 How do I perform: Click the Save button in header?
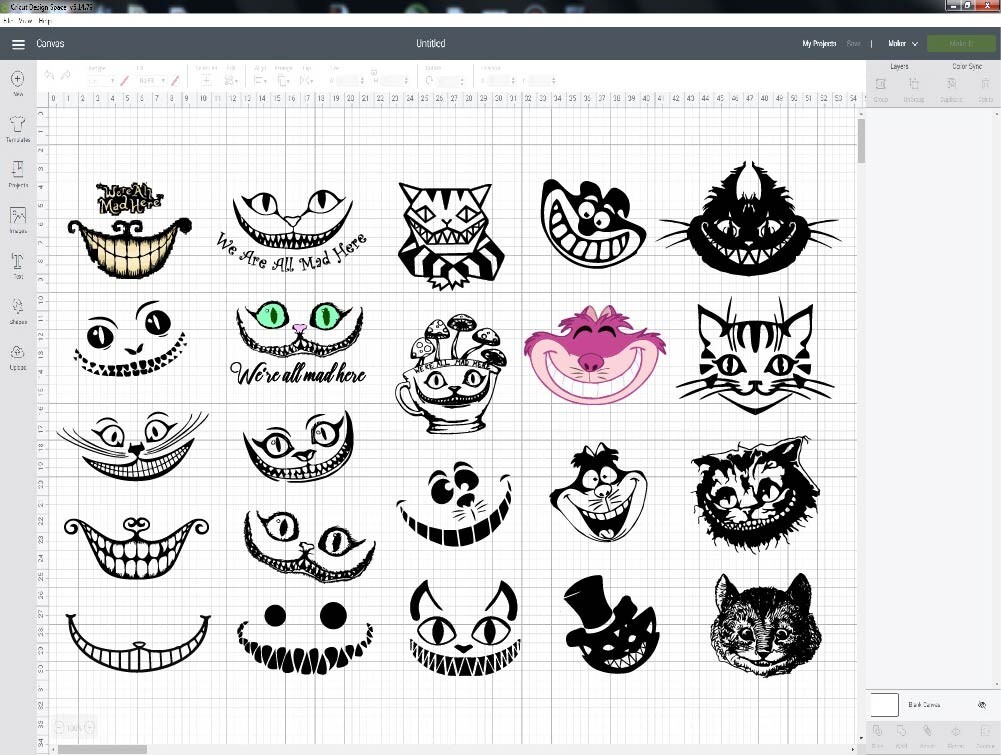(854, 43)
